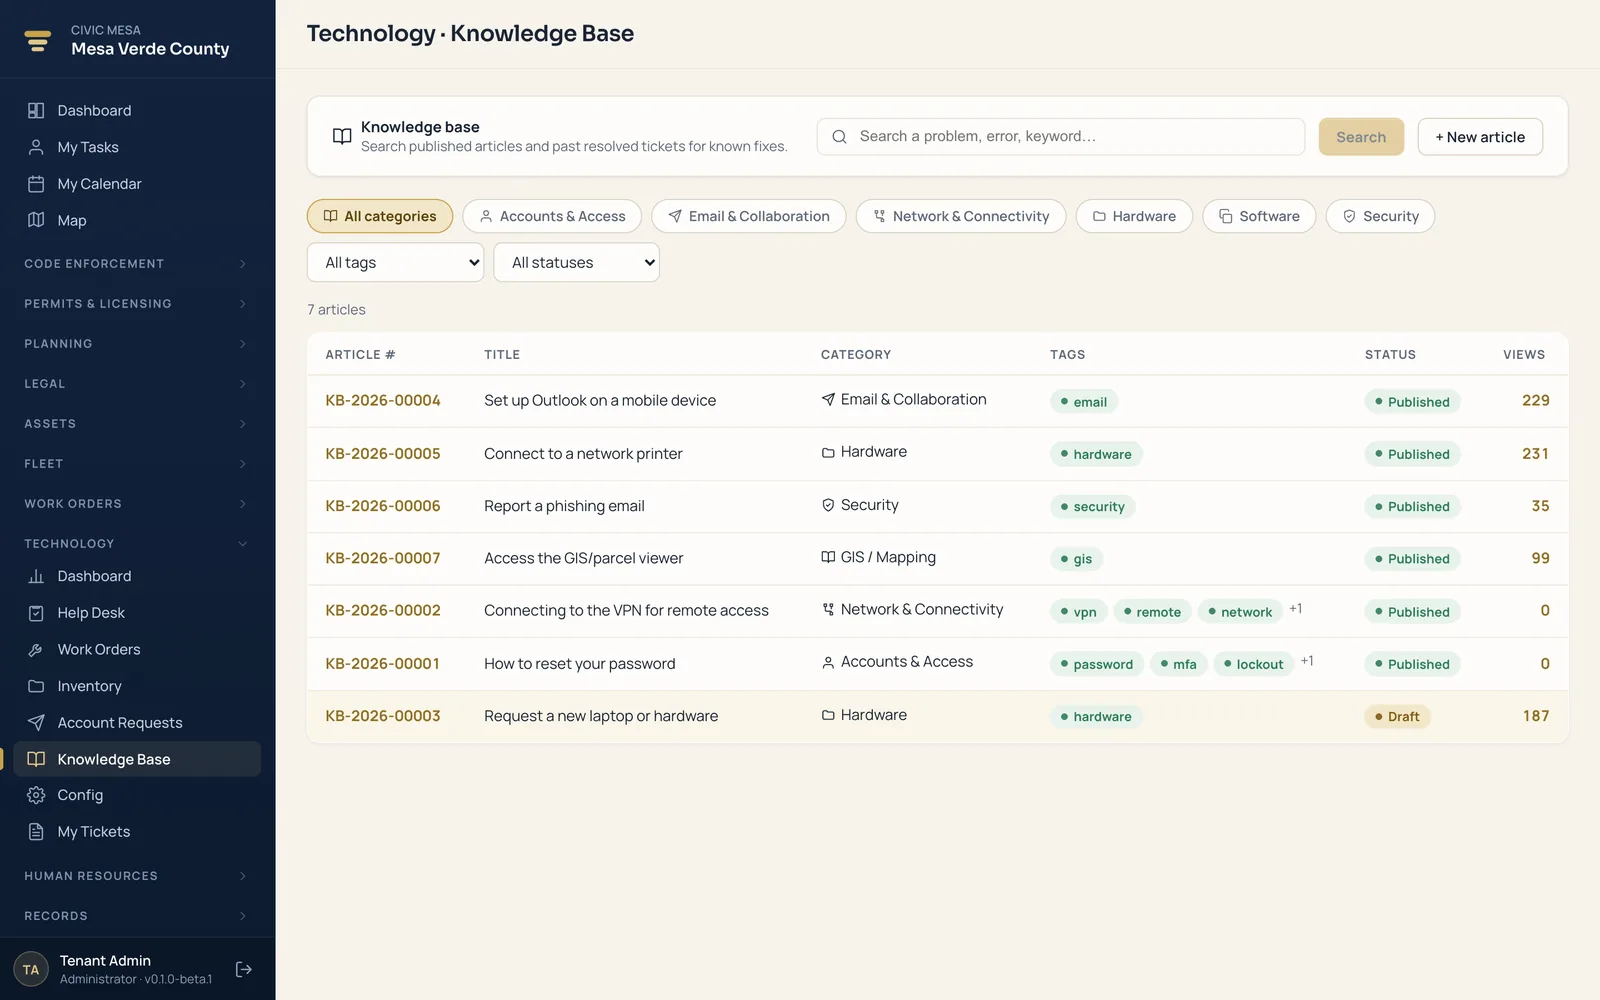Open article KB-2026-00005
Viewport: 1600px width, 1000px height.
(x=383, y=454)
